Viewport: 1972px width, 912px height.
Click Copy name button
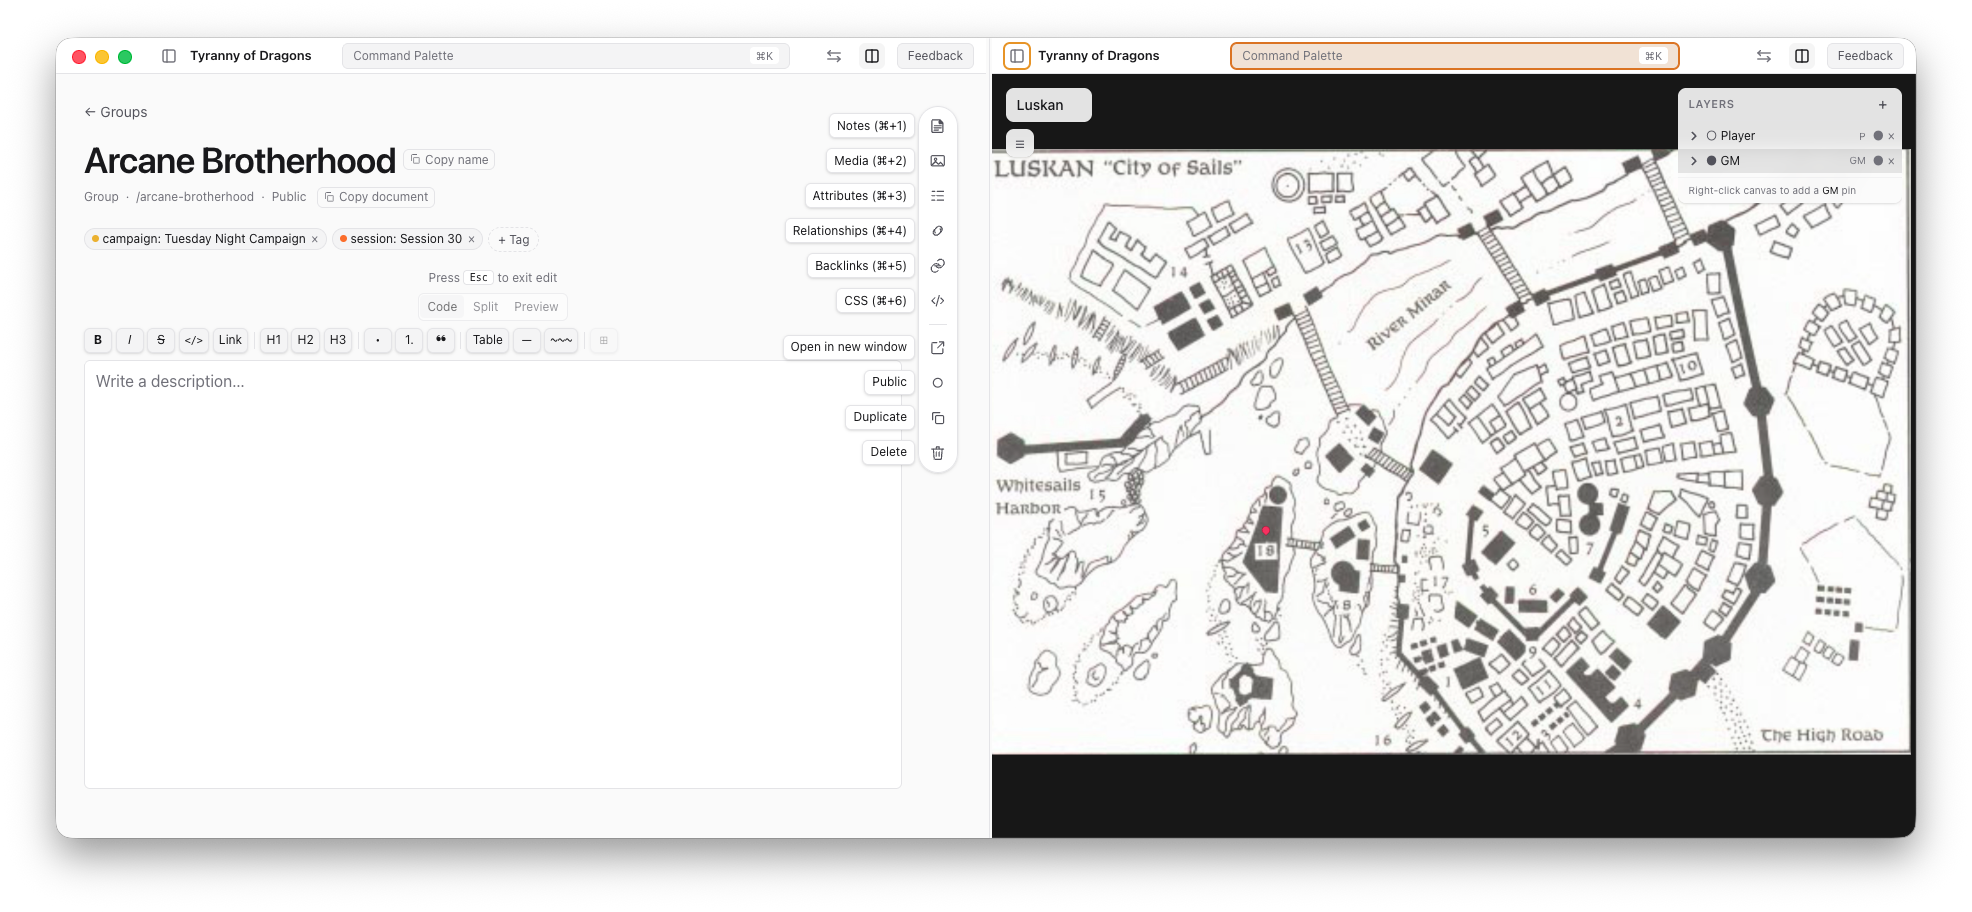click(449, 160)
